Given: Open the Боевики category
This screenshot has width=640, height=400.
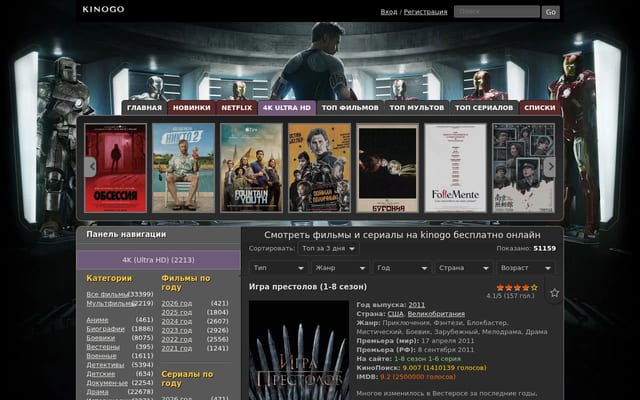Looking at the screenshot, I should [x=100, y=338].
